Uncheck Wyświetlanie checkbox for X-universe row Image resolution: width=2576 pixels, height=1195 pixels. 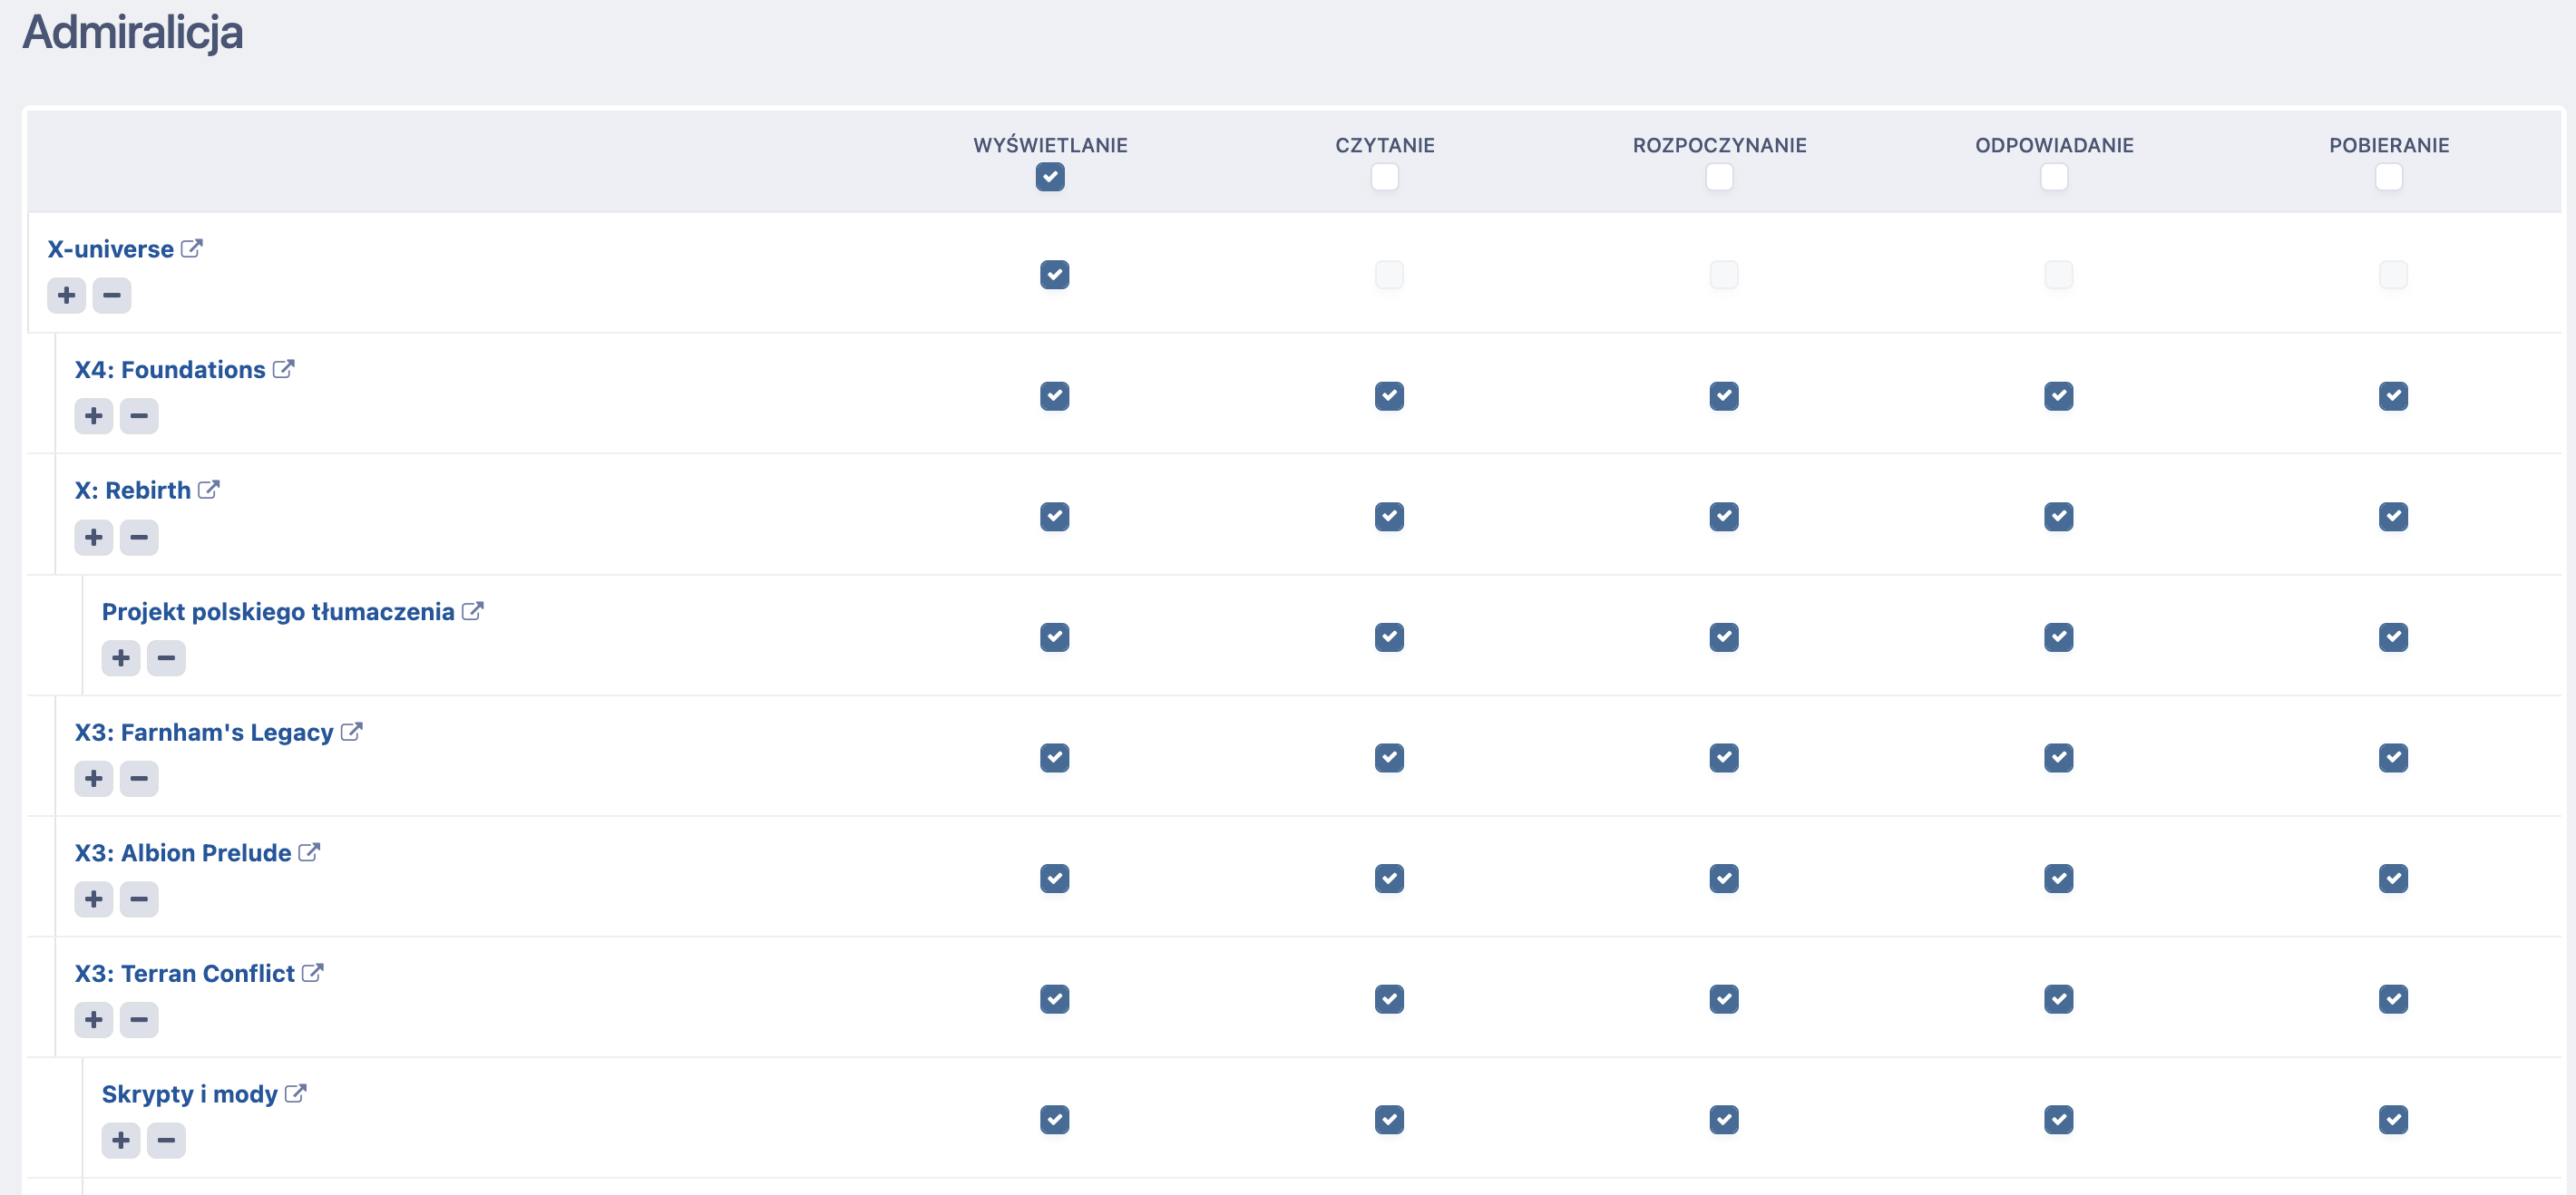[1054, 275]
